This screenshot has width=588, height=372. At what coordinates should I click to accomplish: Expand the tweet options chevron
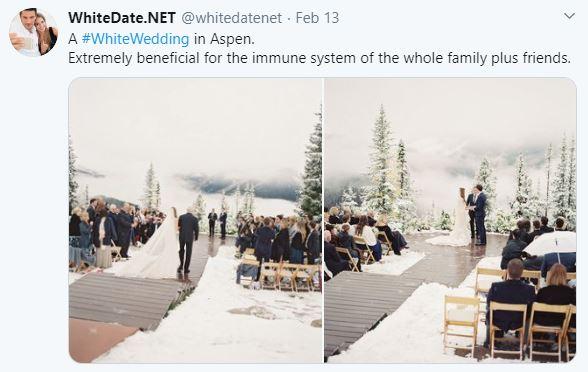569,16
